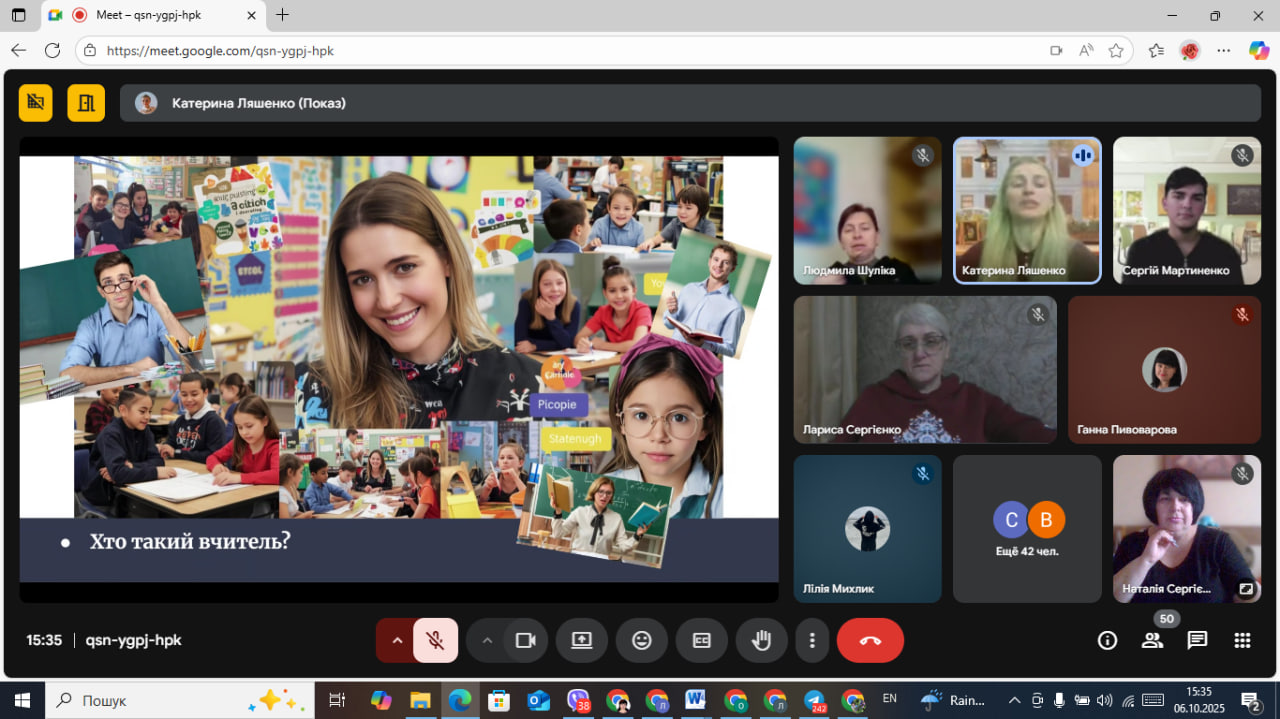This screenshot has height=719, width=1280.
Task: Expand microphone audio settings arrow
Action: (397, 641)
